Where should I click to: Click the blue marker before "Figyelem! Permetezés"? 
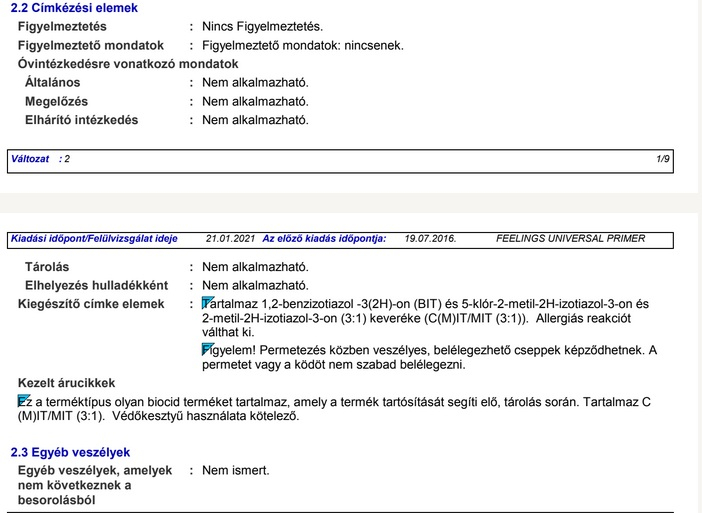pos(207,349)
